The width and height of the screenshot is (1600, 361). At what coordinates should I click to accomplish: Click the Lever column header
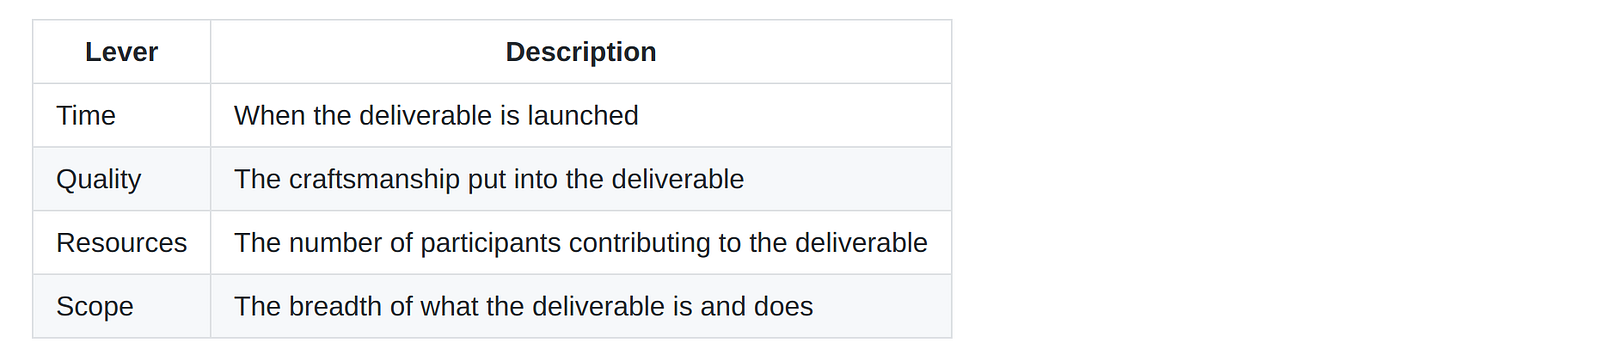[121, 52]
